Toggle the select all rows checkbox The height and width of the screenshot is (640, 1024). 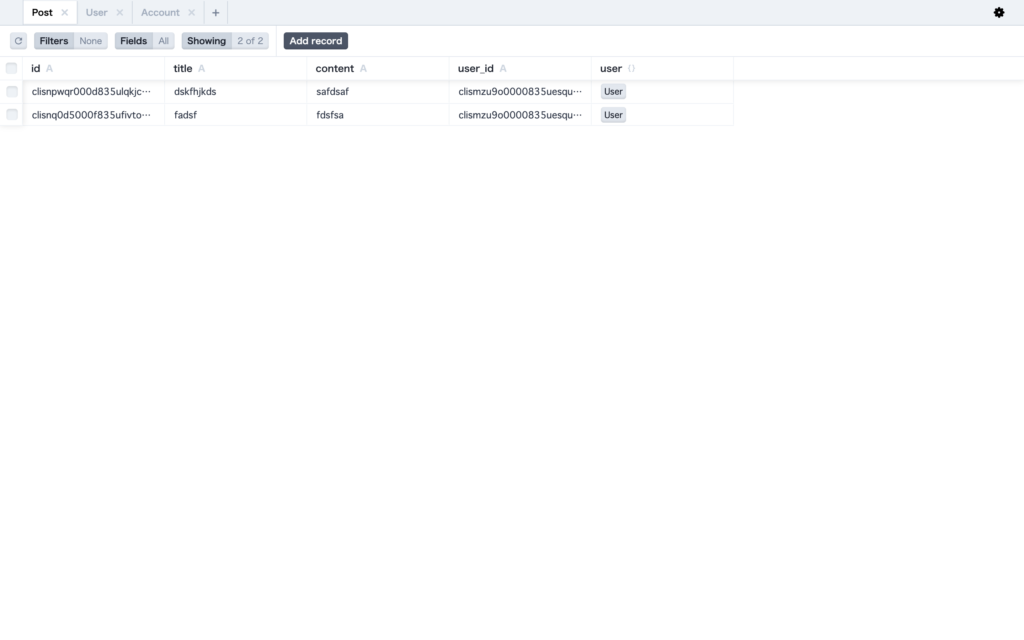click(x=12, y=68)
